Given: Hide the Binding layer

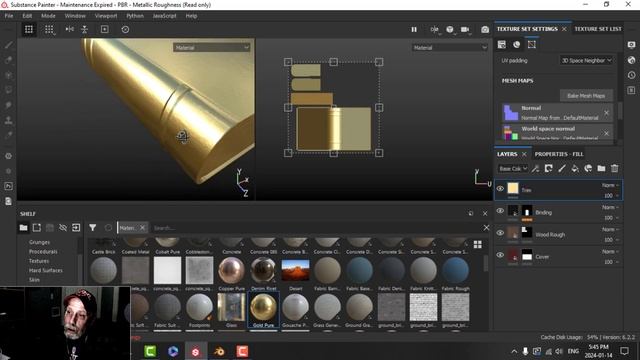Looking at the screenshot, I should [500, 211].
